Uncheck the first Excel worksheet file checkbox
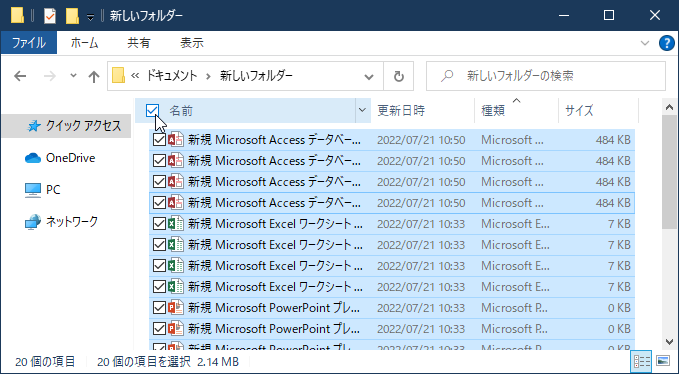 coord(159,224)
